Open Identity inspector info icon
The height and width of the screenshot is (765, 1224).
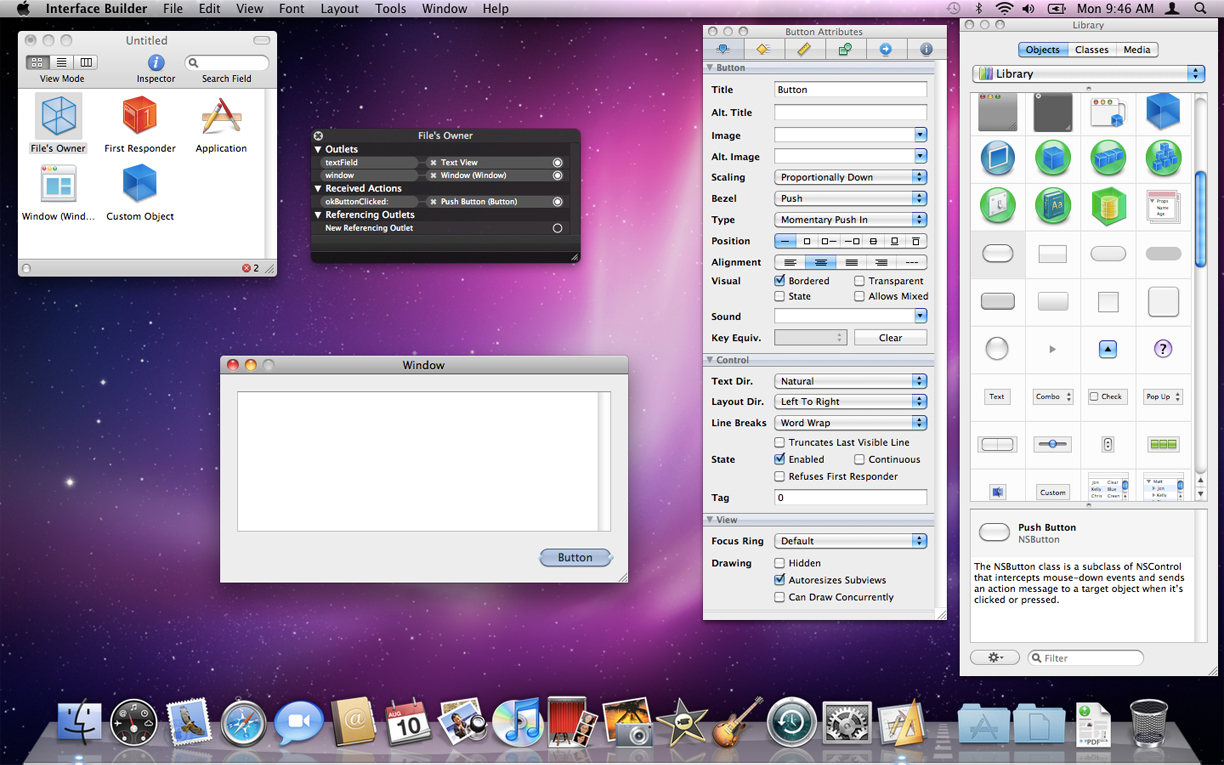click(926, 49)
